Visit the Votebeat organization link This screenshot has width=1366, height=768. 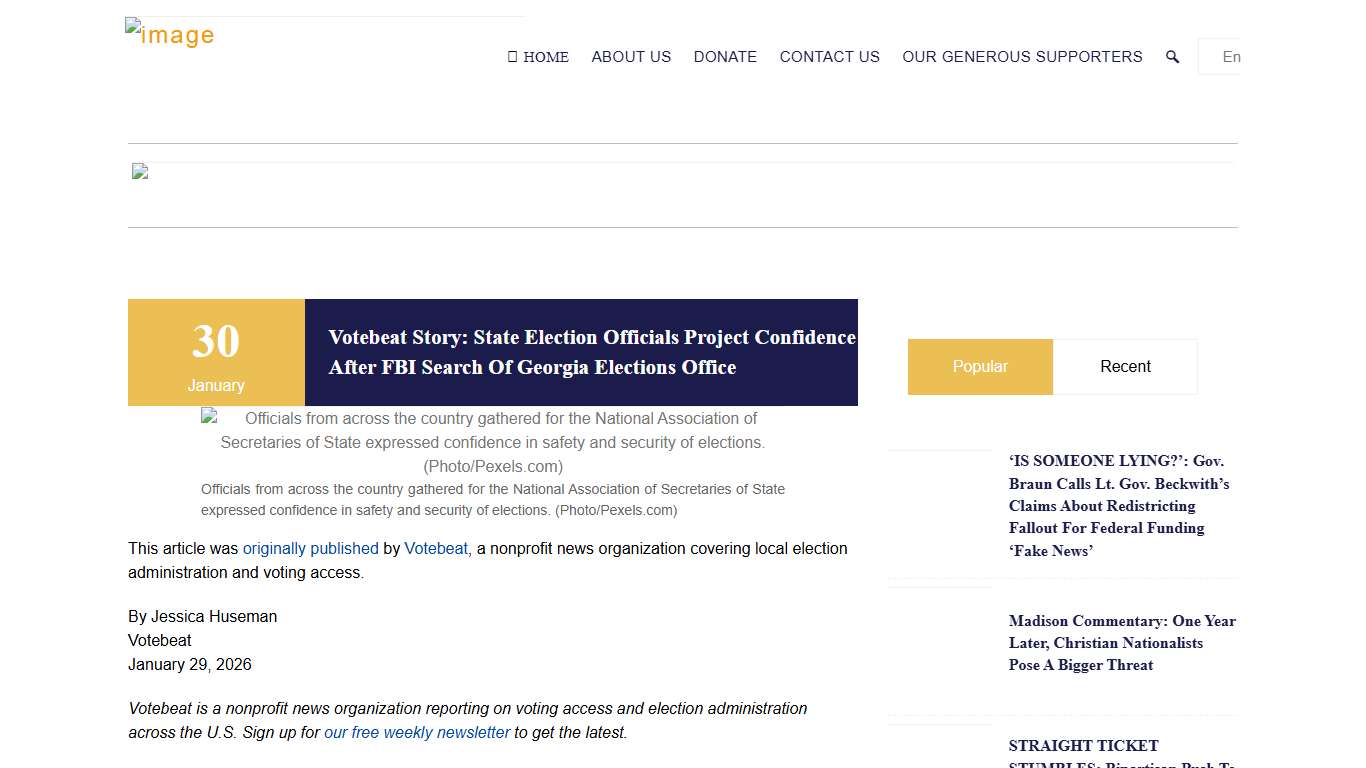[436, 549]
